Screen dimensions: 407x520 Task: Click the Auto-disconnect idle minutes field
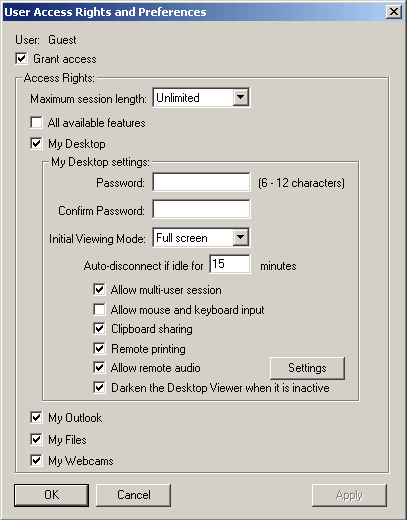tap(230, 264)
